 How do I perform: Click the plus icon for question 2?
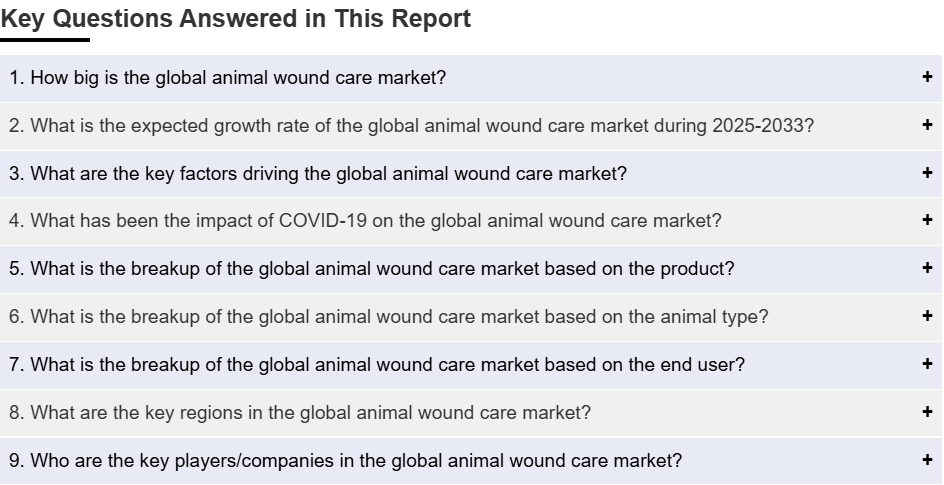[927, 125]
